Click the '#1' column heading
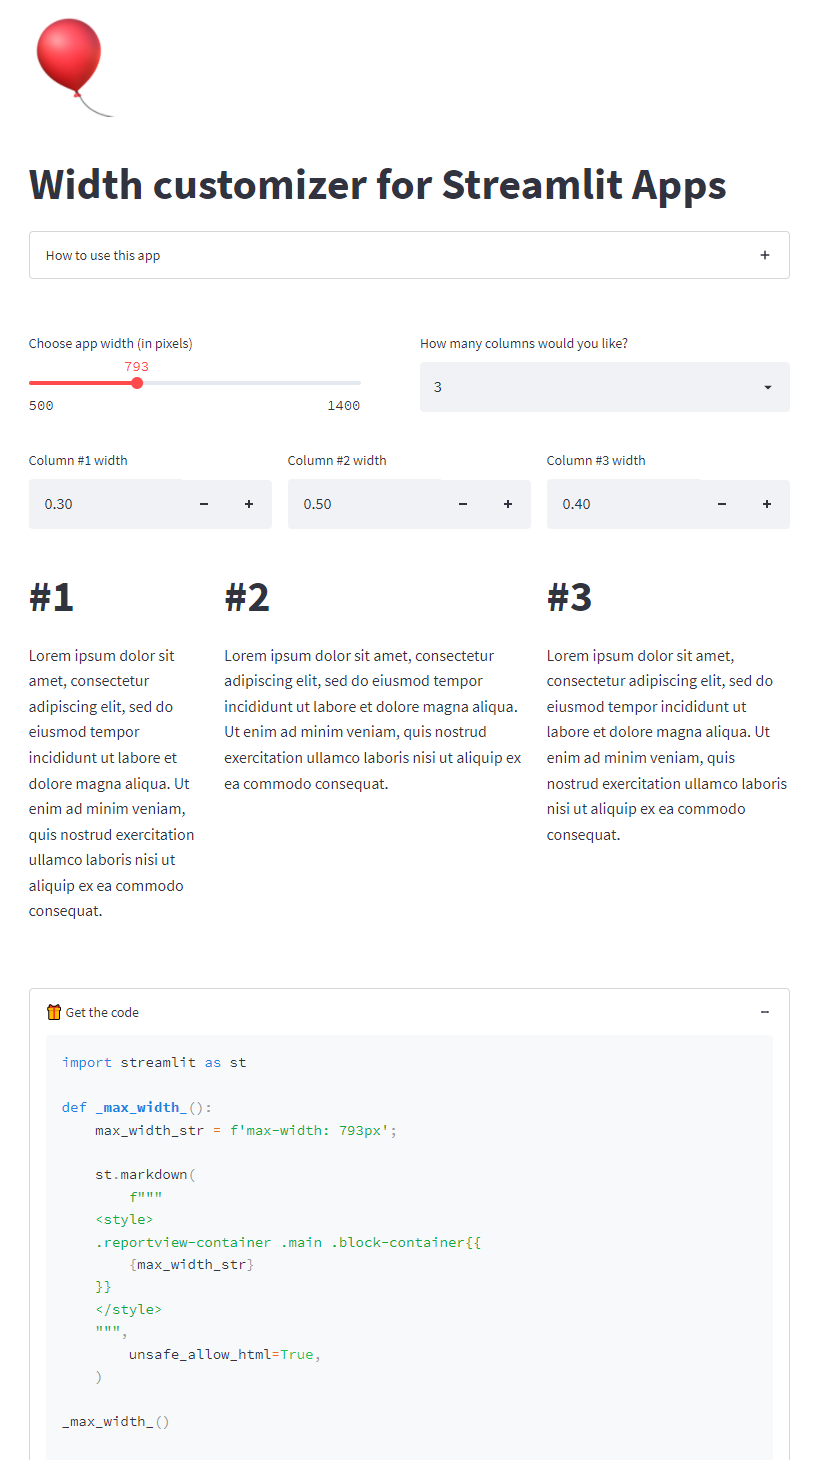This screenshot has height=1460, width=822. coord(51,597)
